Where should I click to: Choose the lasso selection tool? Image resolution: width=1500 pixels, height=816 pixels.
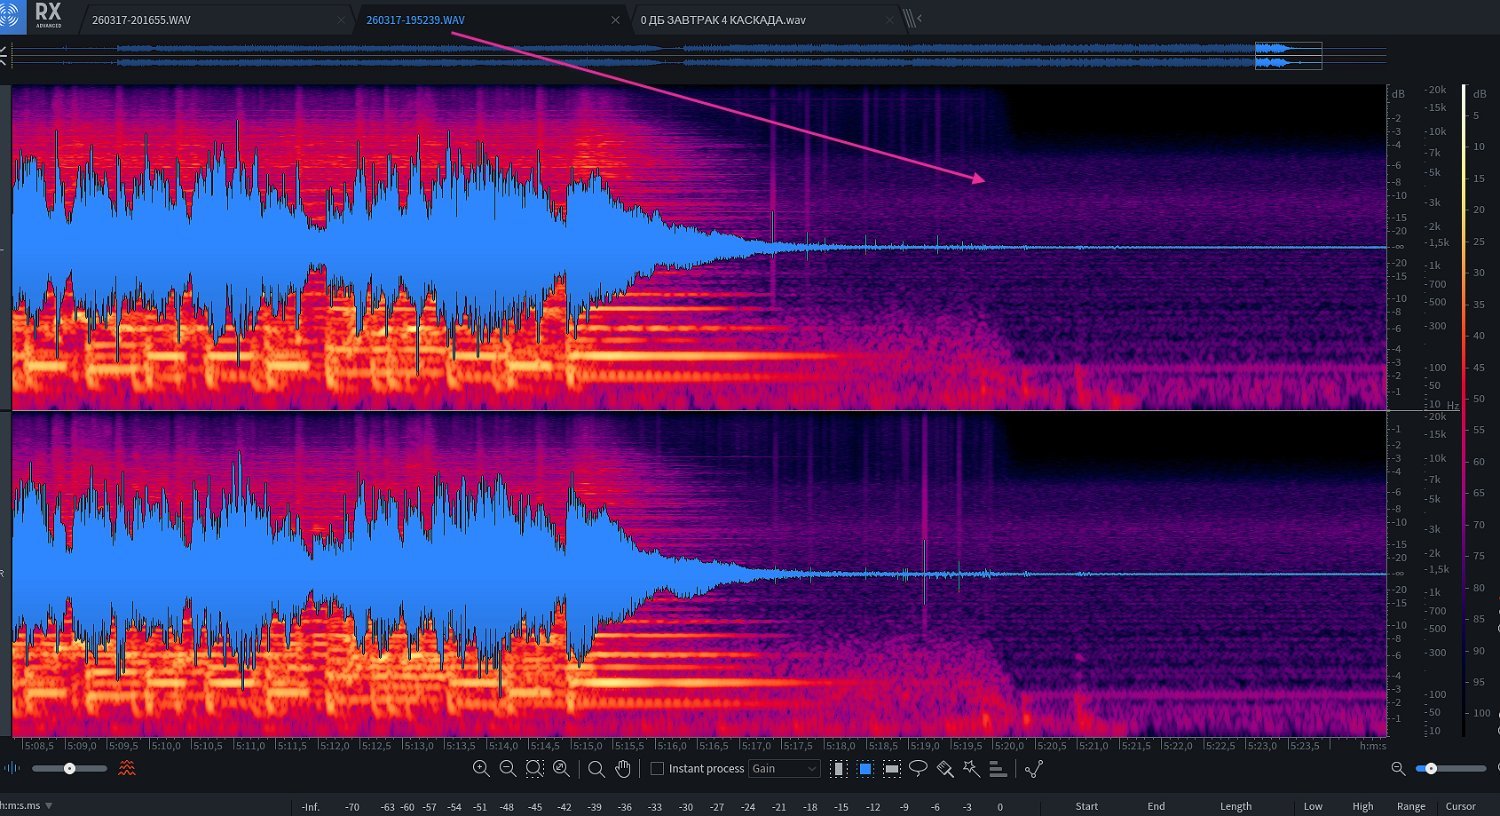[918, 769]
